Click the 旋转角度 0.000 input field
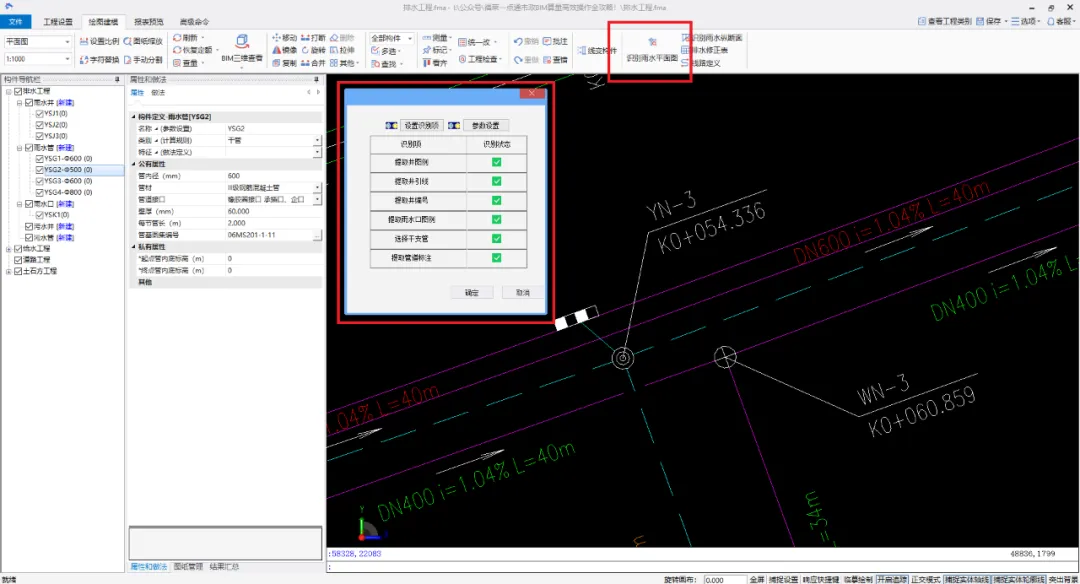The width and height of the screenshot is (1080, 584). 725,580
